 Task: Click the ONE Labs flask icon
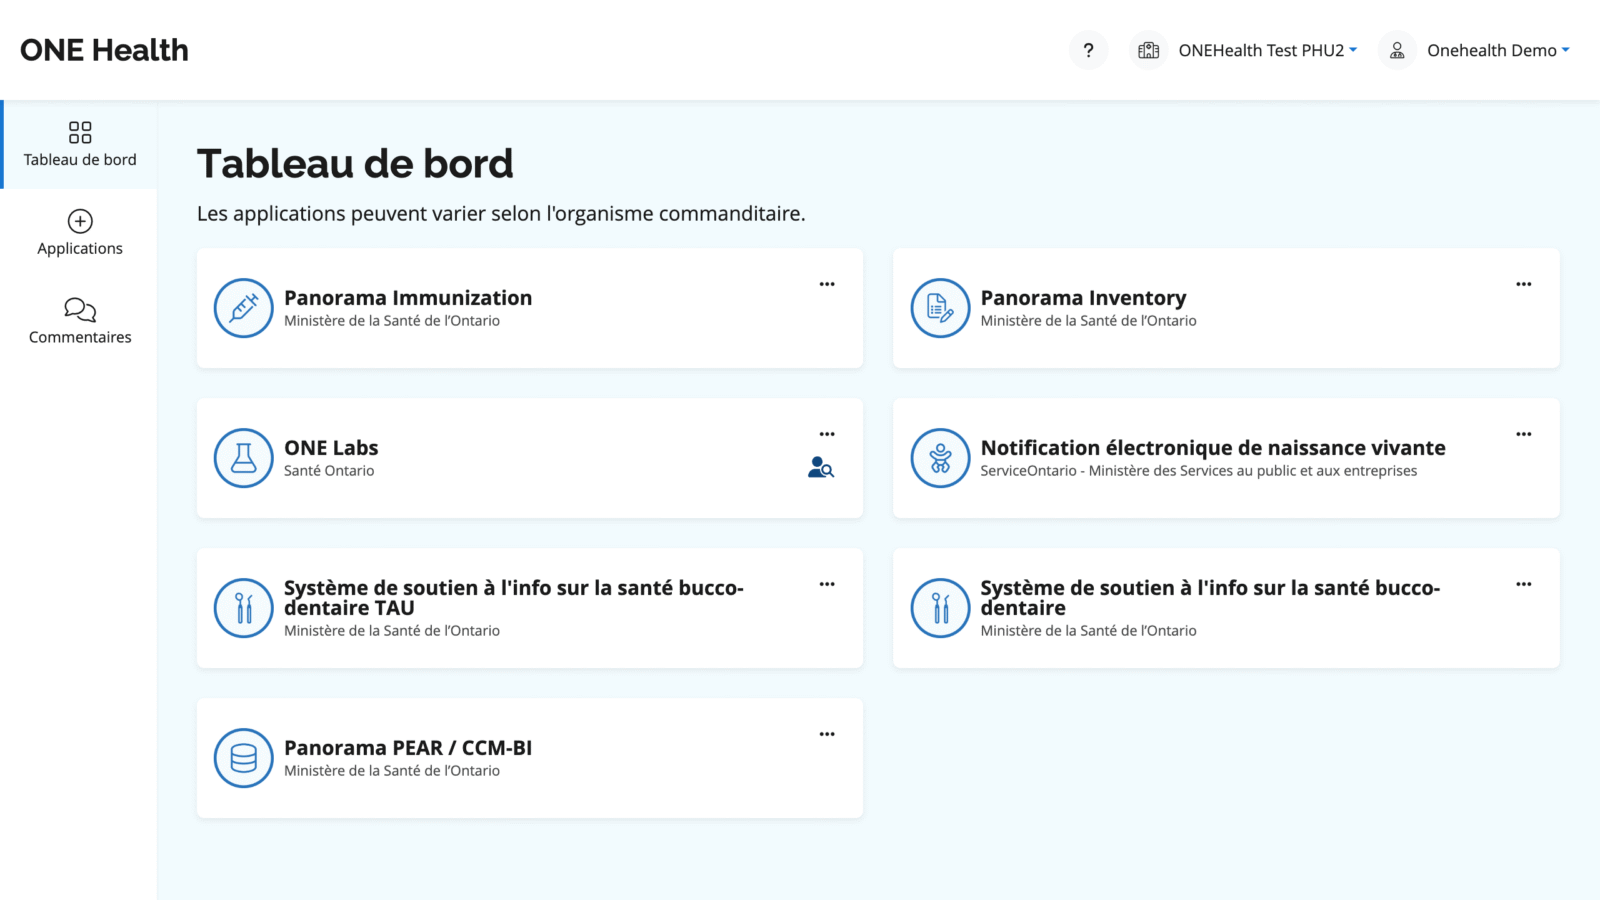point(244,458)
